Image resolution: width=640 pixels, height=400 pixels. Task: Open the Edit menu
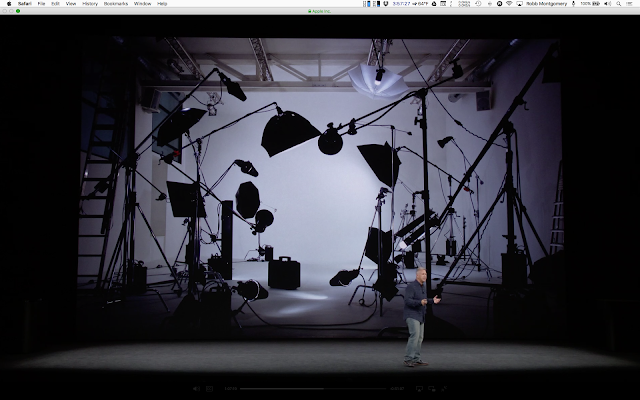point(56,4)
